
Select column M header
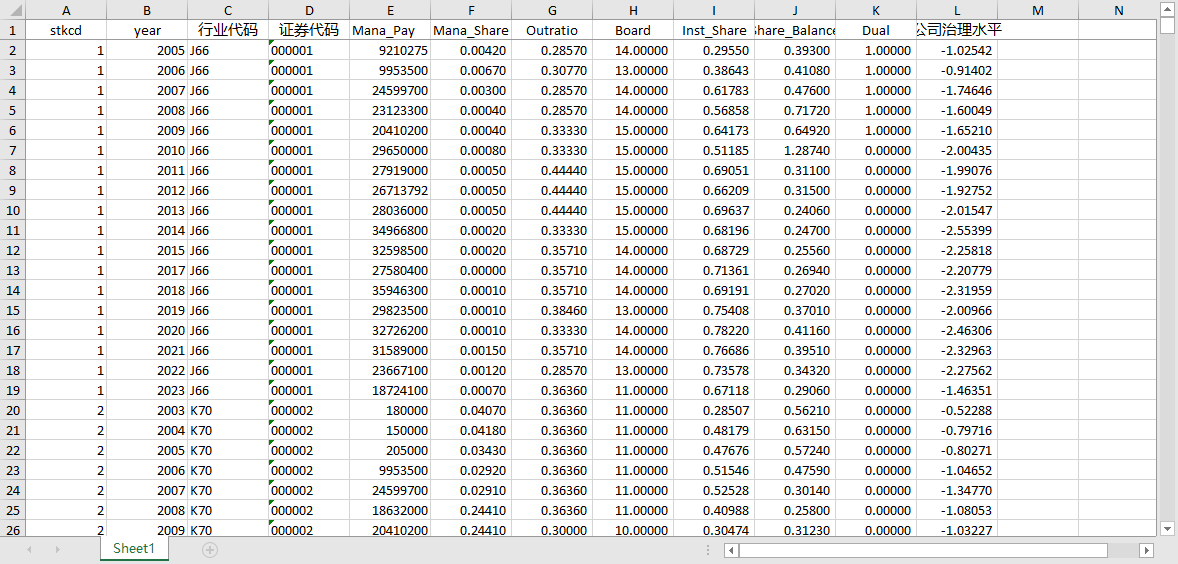[x=1038, y=10]
